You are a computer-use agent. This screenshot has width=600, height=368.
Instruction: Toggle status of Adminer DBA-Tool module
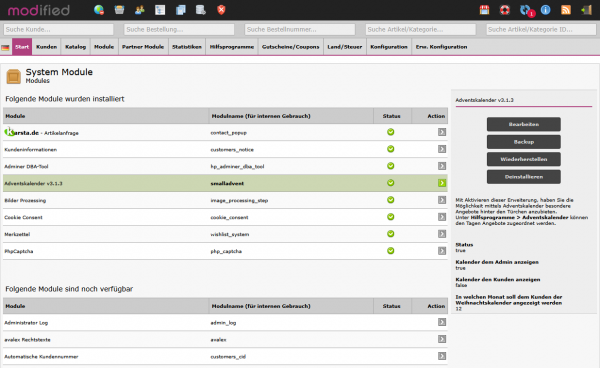[x=391, y=166]
